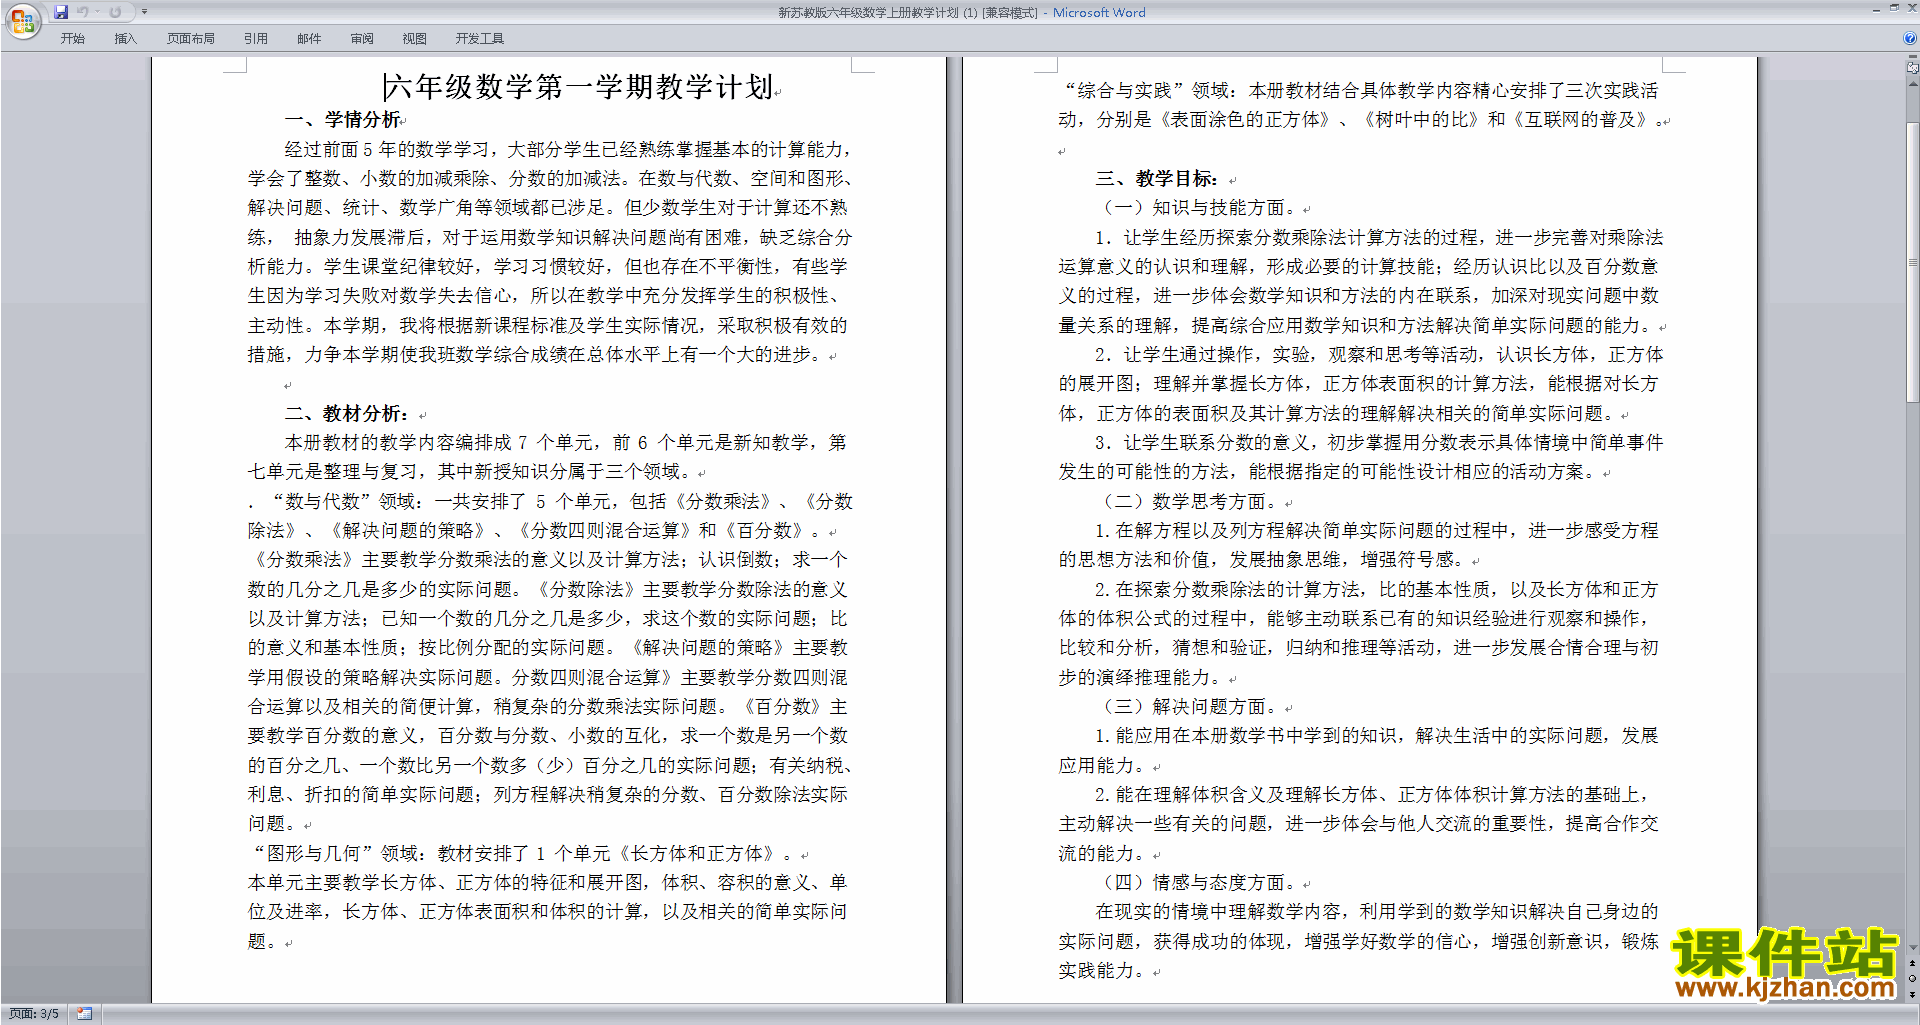The width and height of the screenshot is (1920, 1025).
Task: Click the heading 三、教学目标:
Action: tap(1157, 179)
